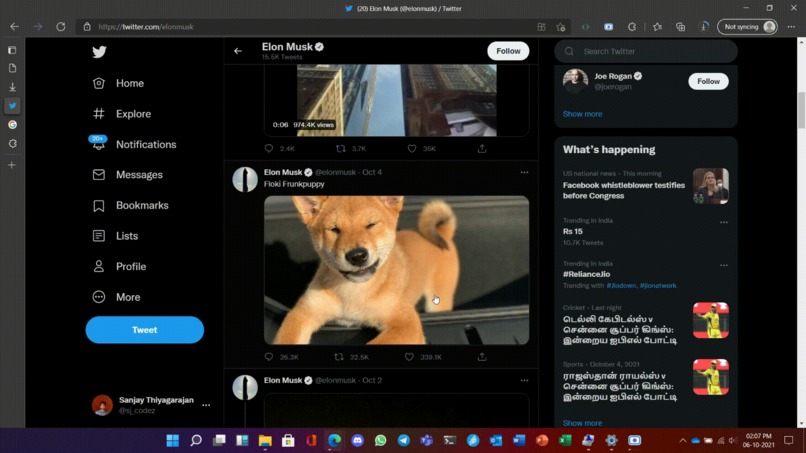Click Show more under What's happening
This screenshot has width=806, height=453.
[x=582, y=423]
